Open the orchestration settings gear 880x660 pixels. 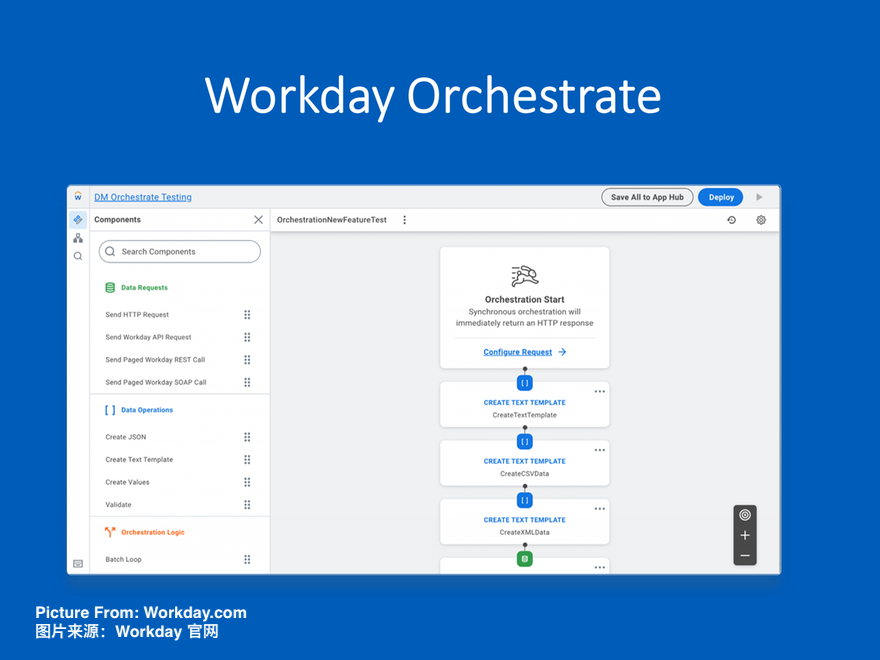coord(760,220)
